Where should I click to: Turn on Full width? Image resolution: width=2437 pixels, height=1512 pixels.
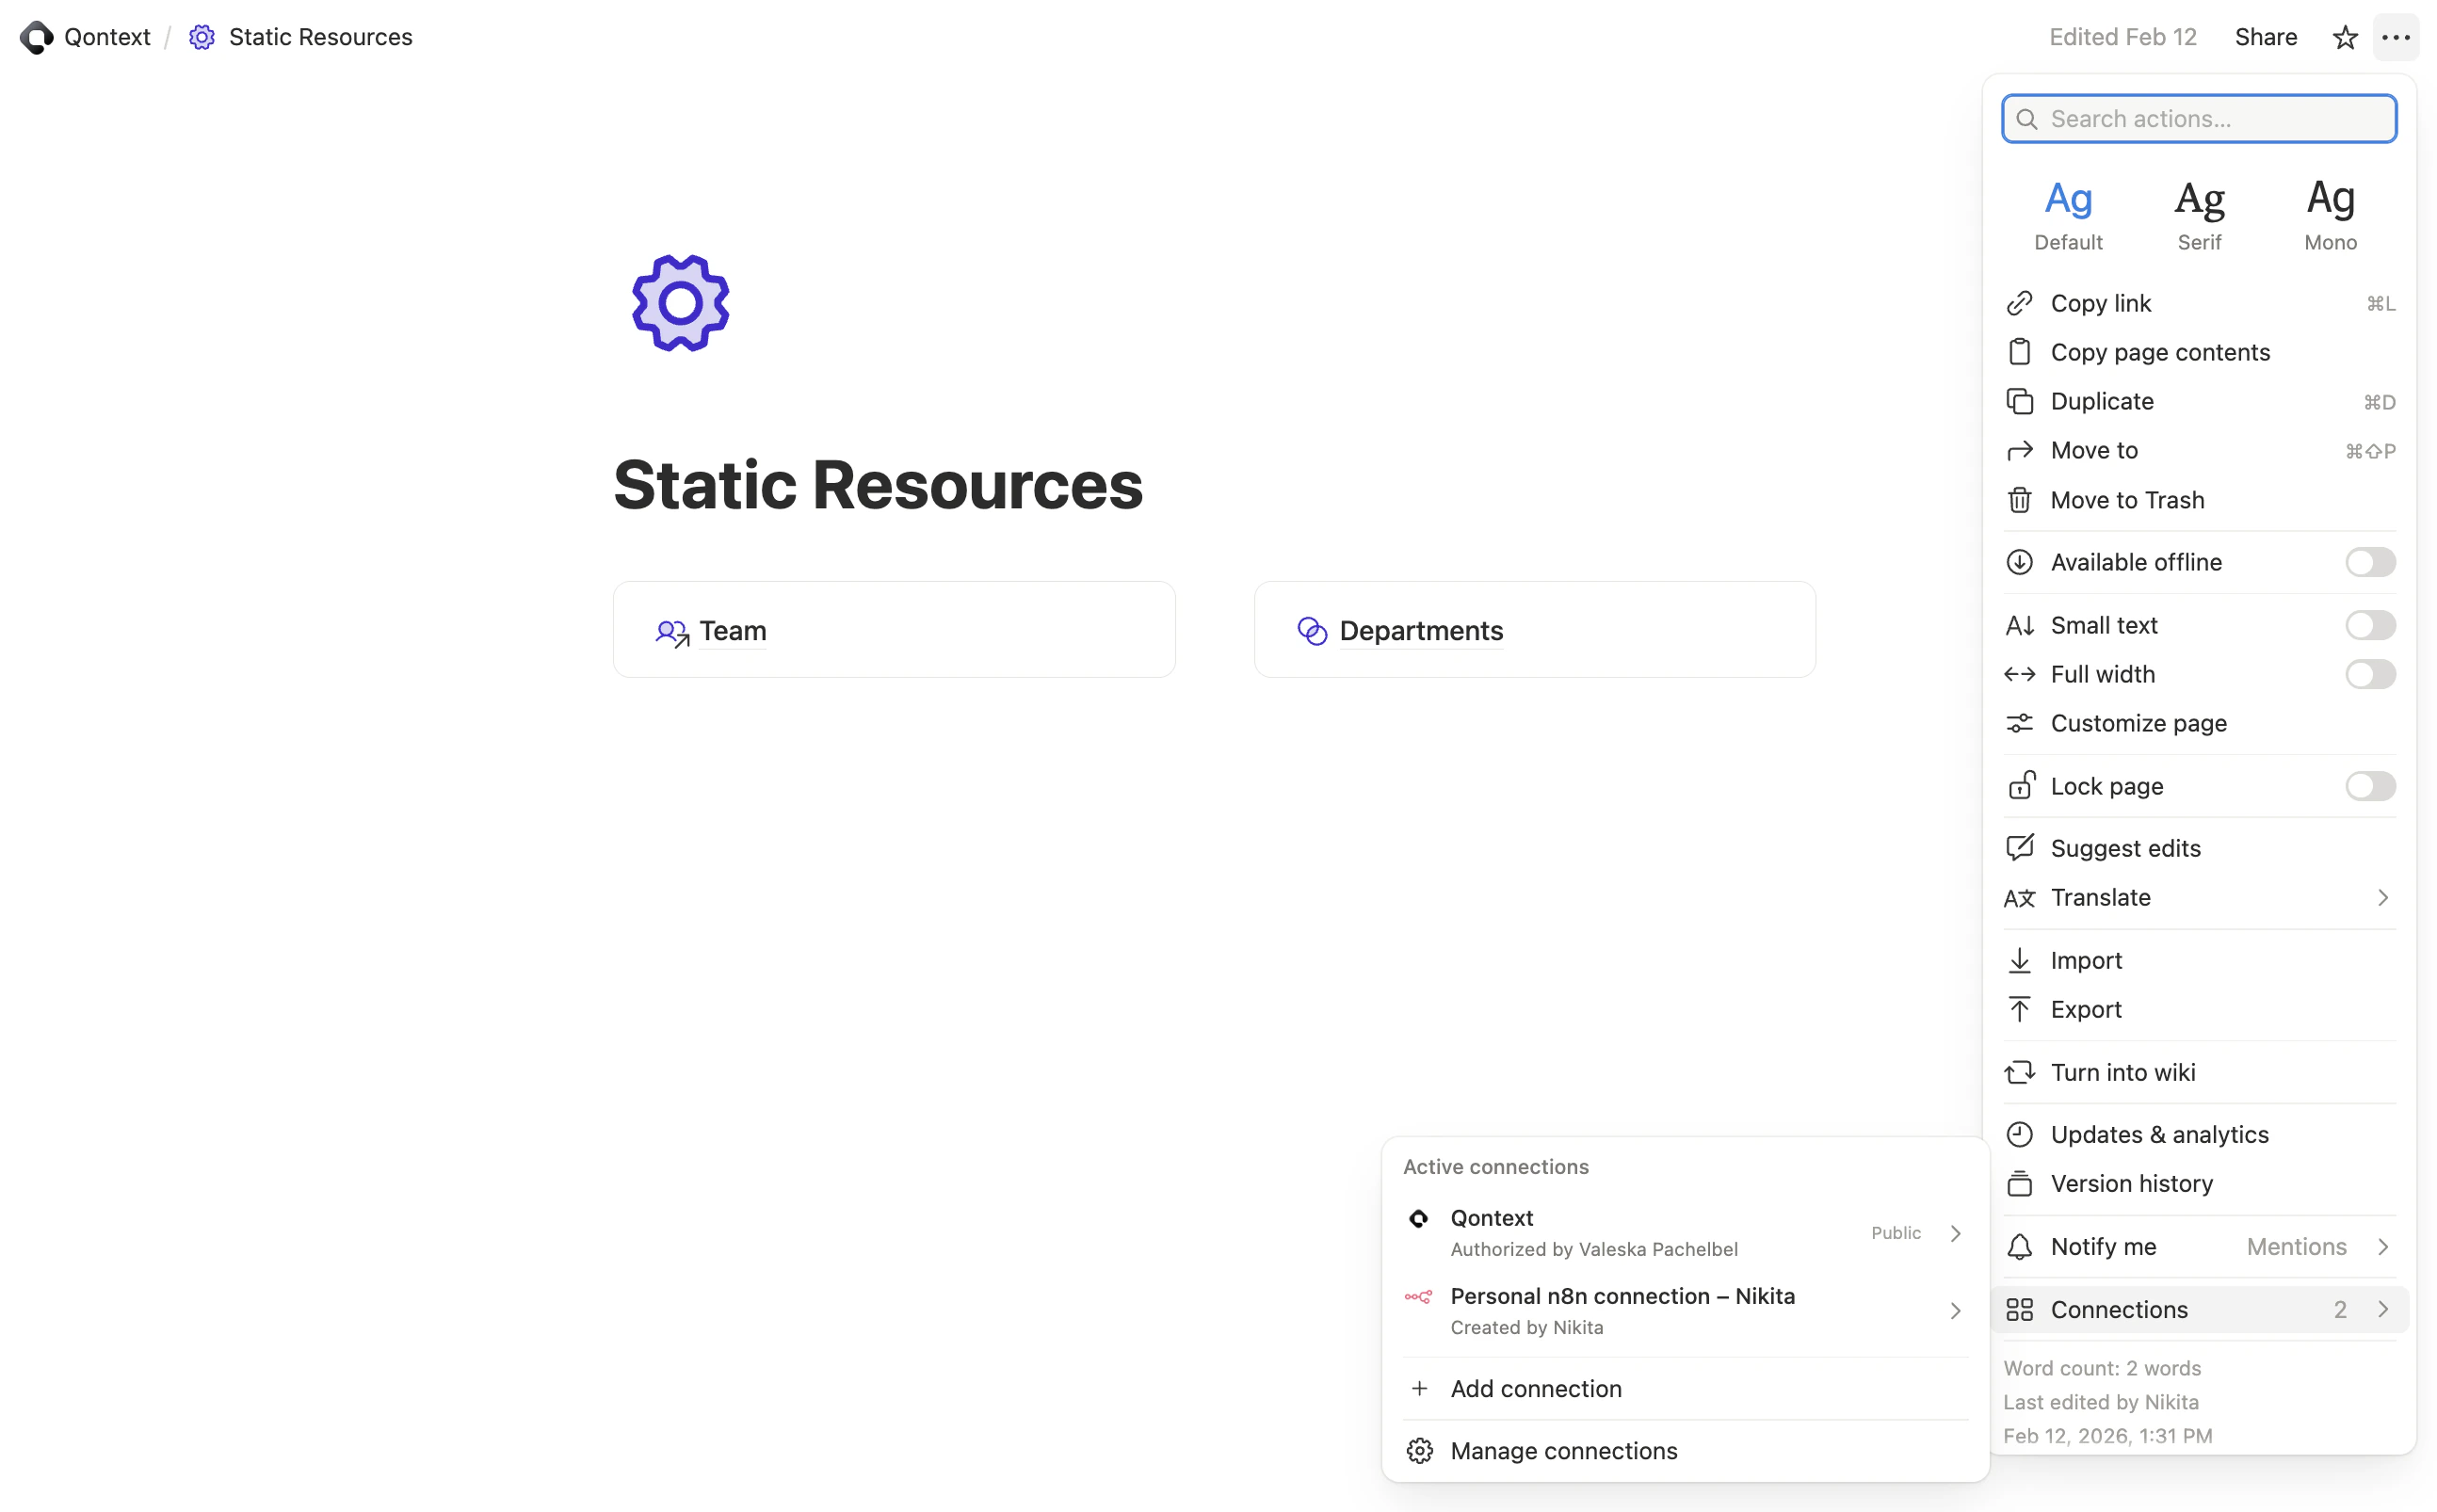(2368, 674)
